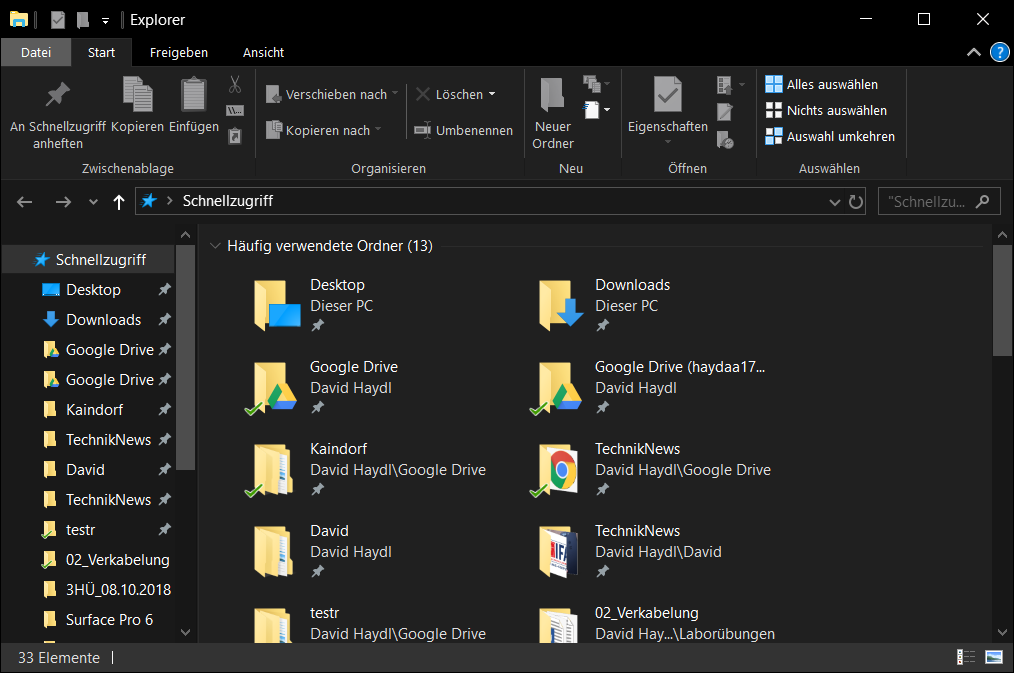The width and height of the screenshot is (1014, 673).
Task: Click the pin icon next to Kaindorf in sidebar
Action: click(x=164, y=409)
